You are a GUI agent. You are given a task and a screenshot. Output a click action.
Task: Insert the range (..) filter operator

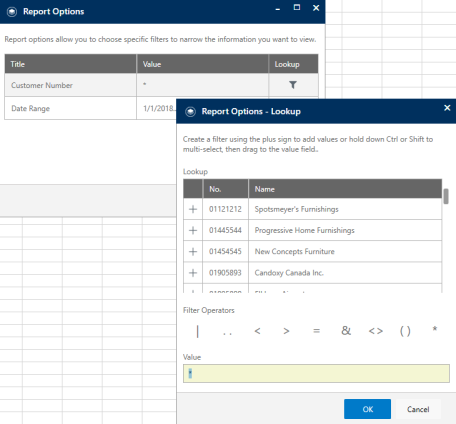(227, 333)
